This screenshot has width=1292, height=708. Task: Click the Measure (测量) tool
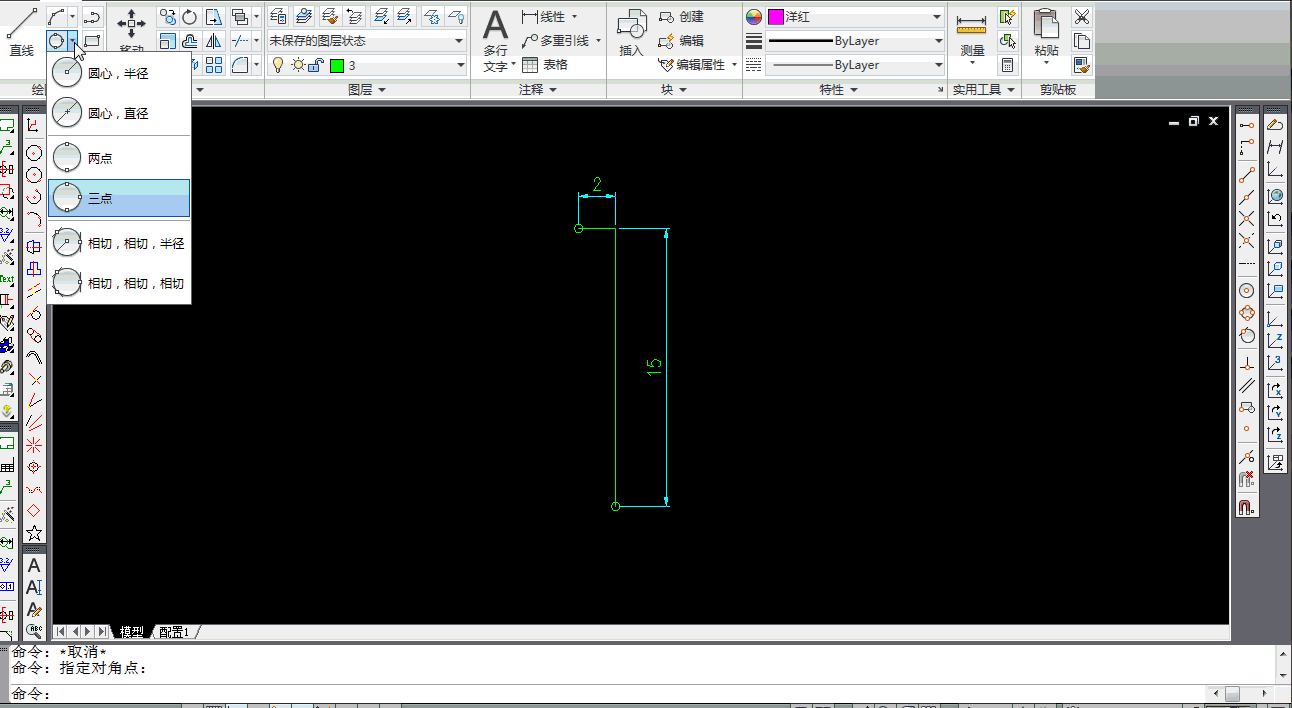[x=971, y=36]
